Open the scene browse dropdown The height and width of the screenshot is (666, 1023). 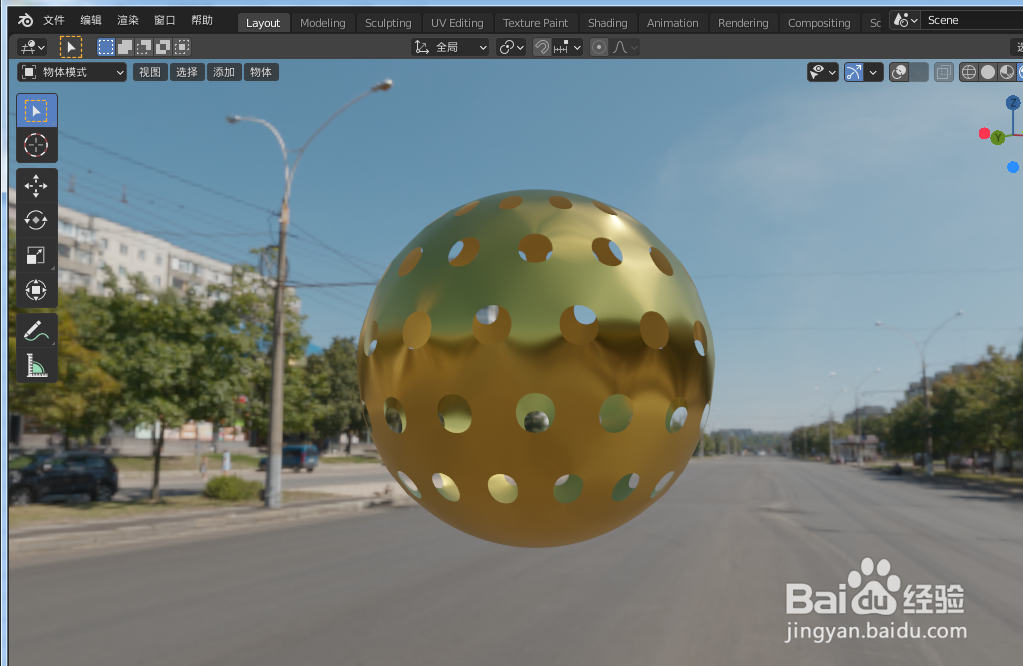pyautogui.click(x=905, y=20)
